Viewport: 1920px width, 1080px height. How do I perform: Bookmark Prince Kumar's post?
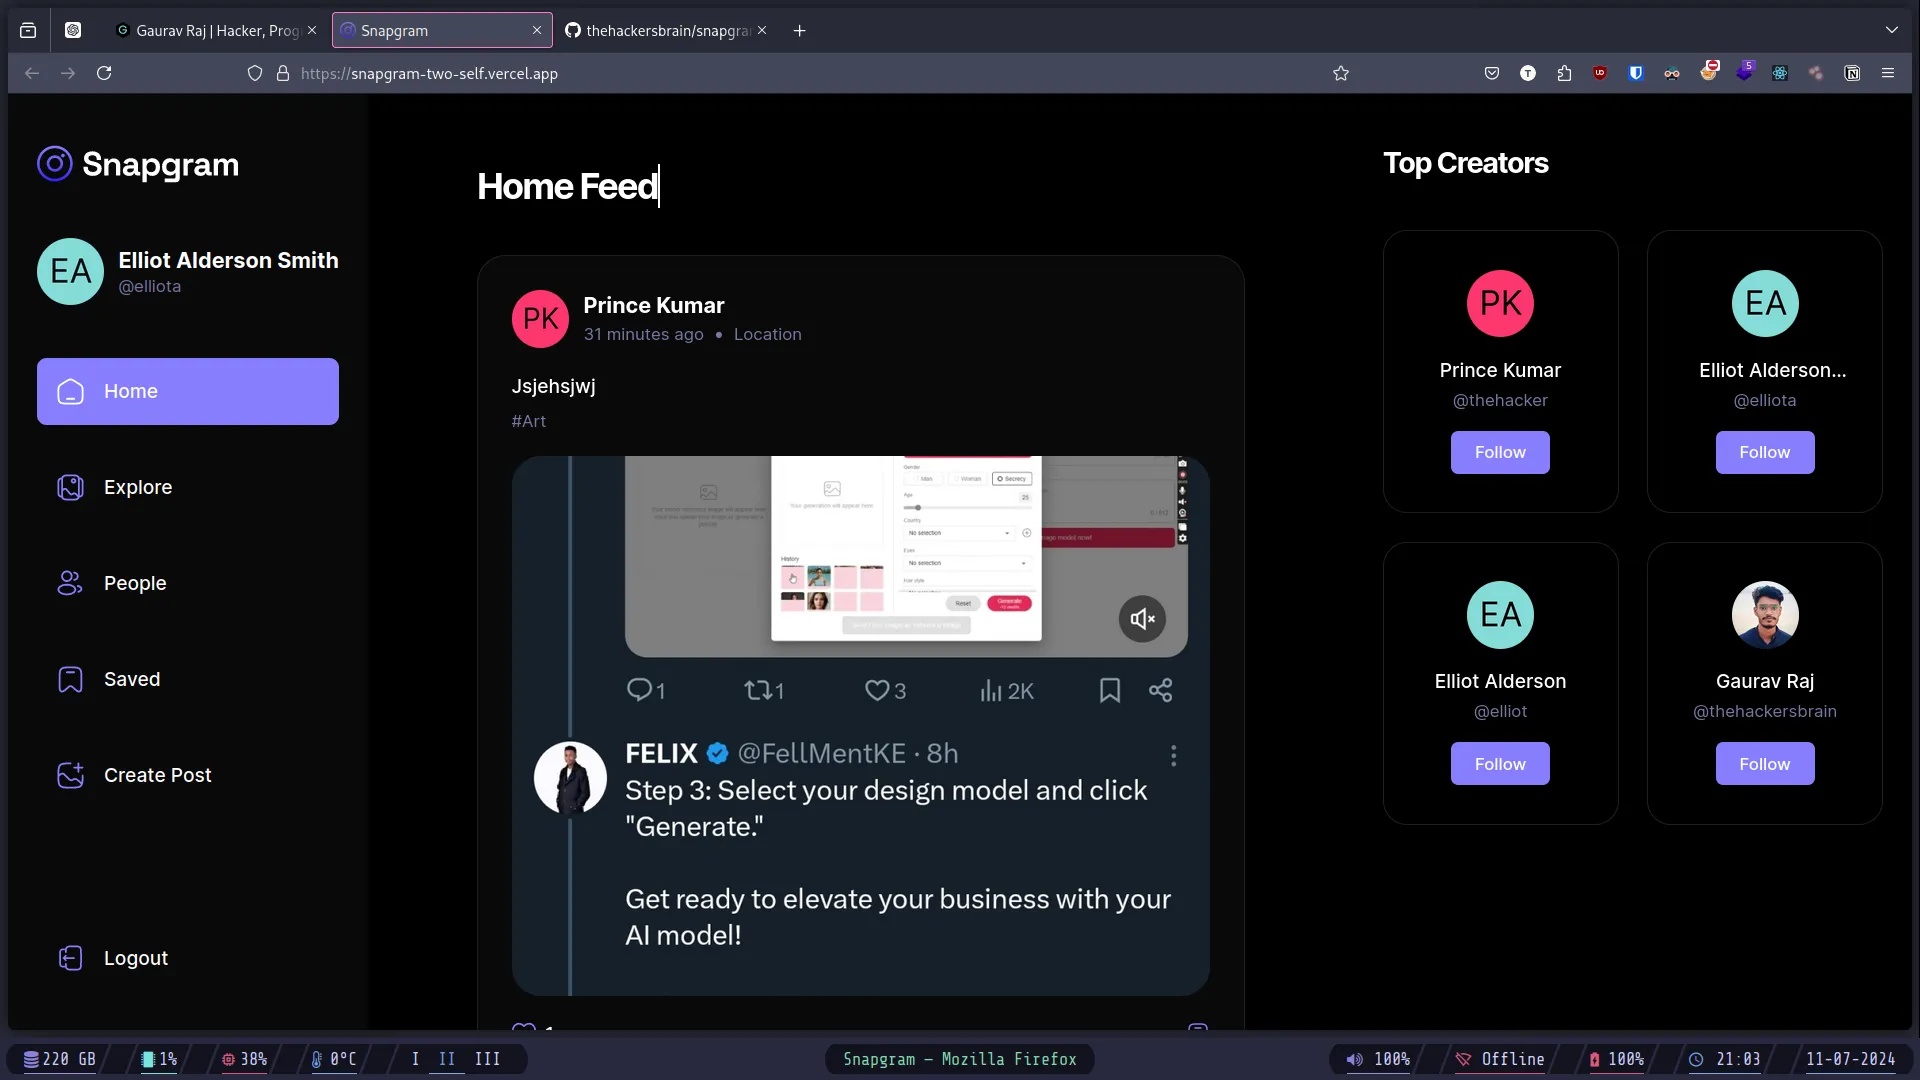coord(1109,689)
